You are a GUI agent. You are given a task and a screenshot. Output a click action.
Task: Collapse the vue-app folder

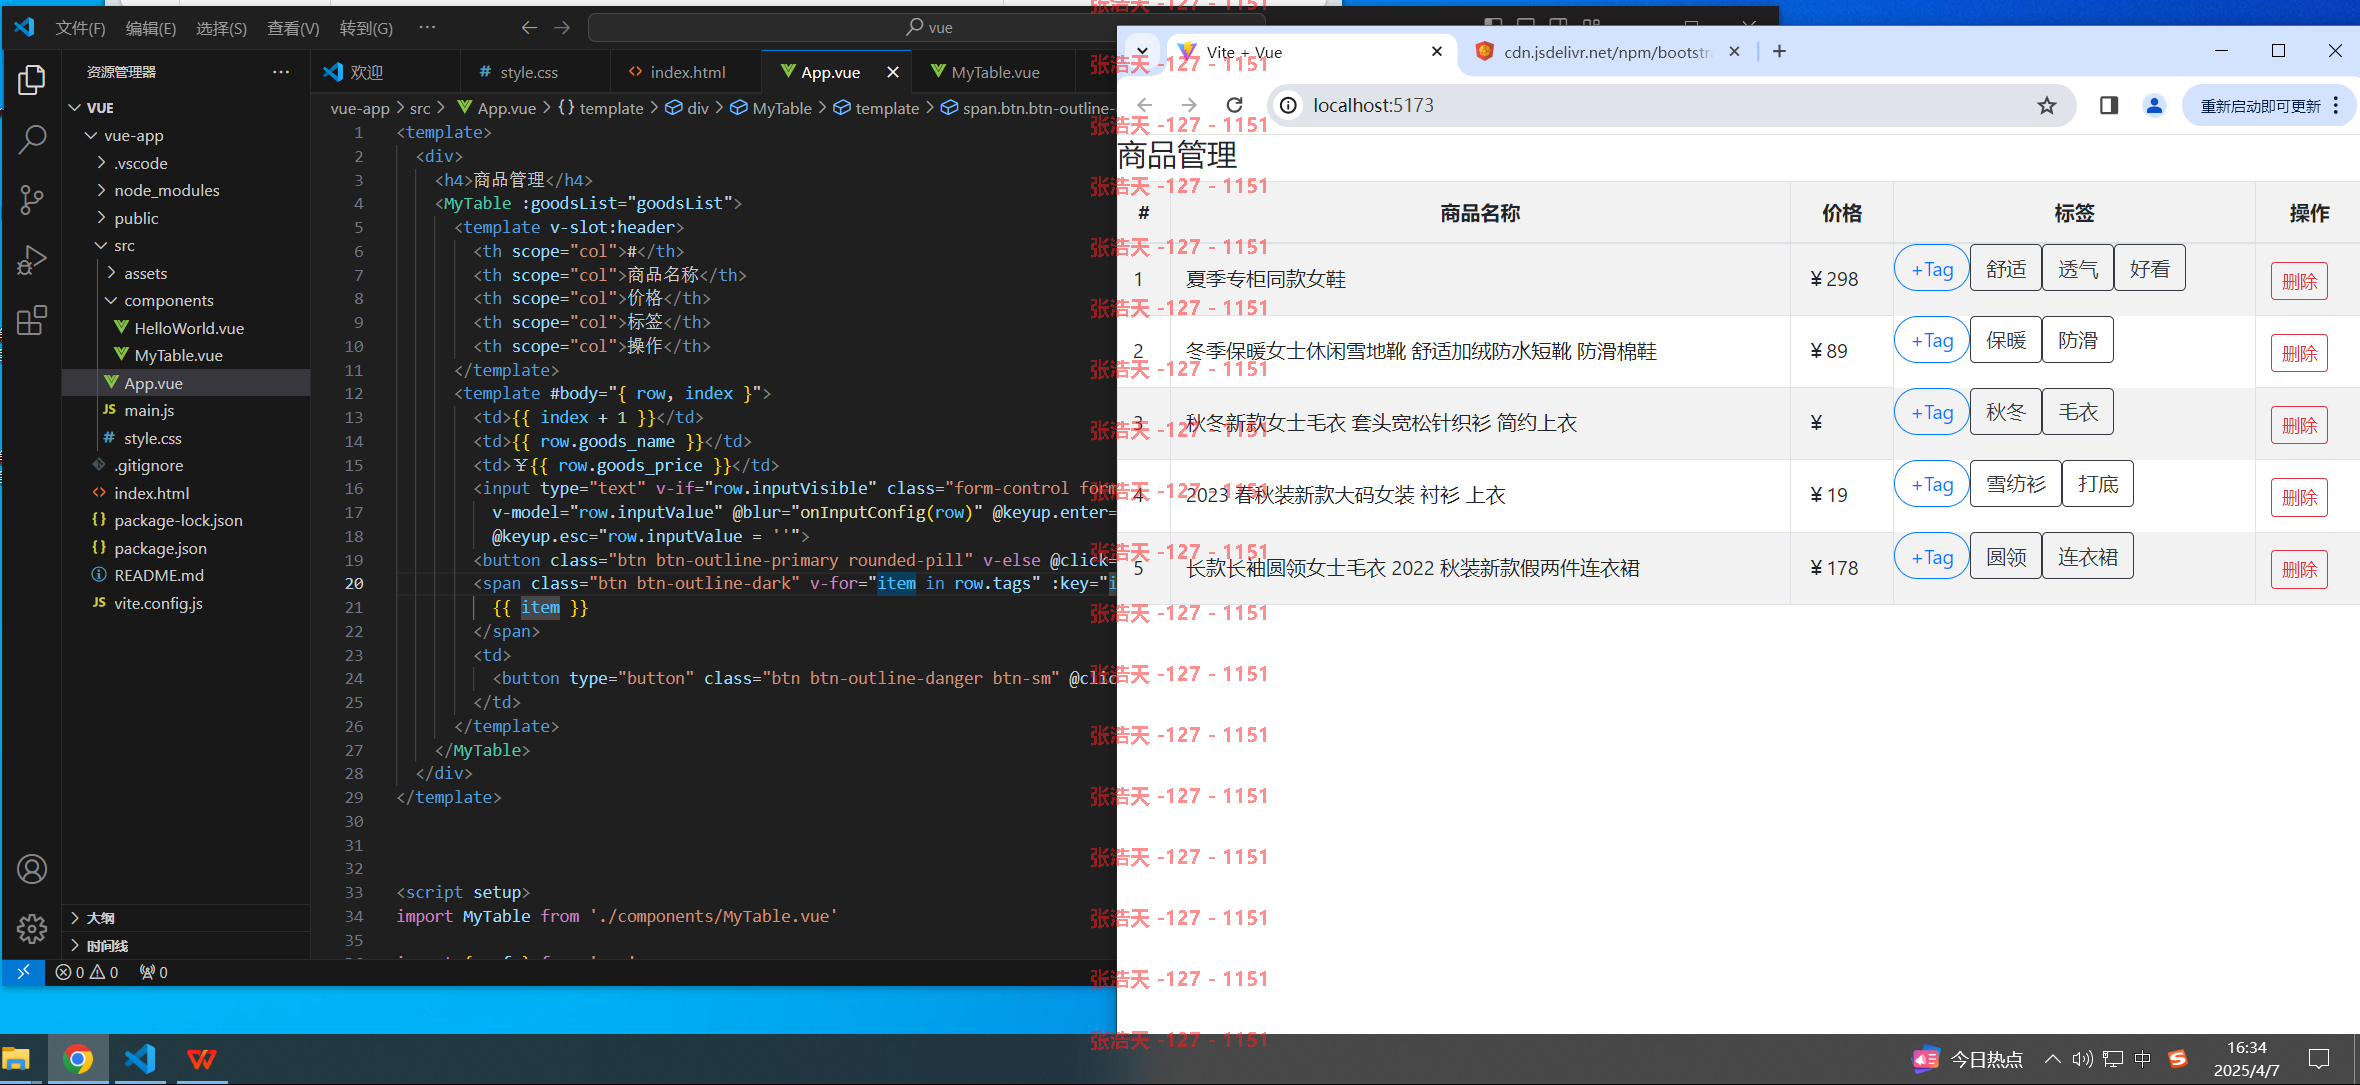(x=91, y=135)
